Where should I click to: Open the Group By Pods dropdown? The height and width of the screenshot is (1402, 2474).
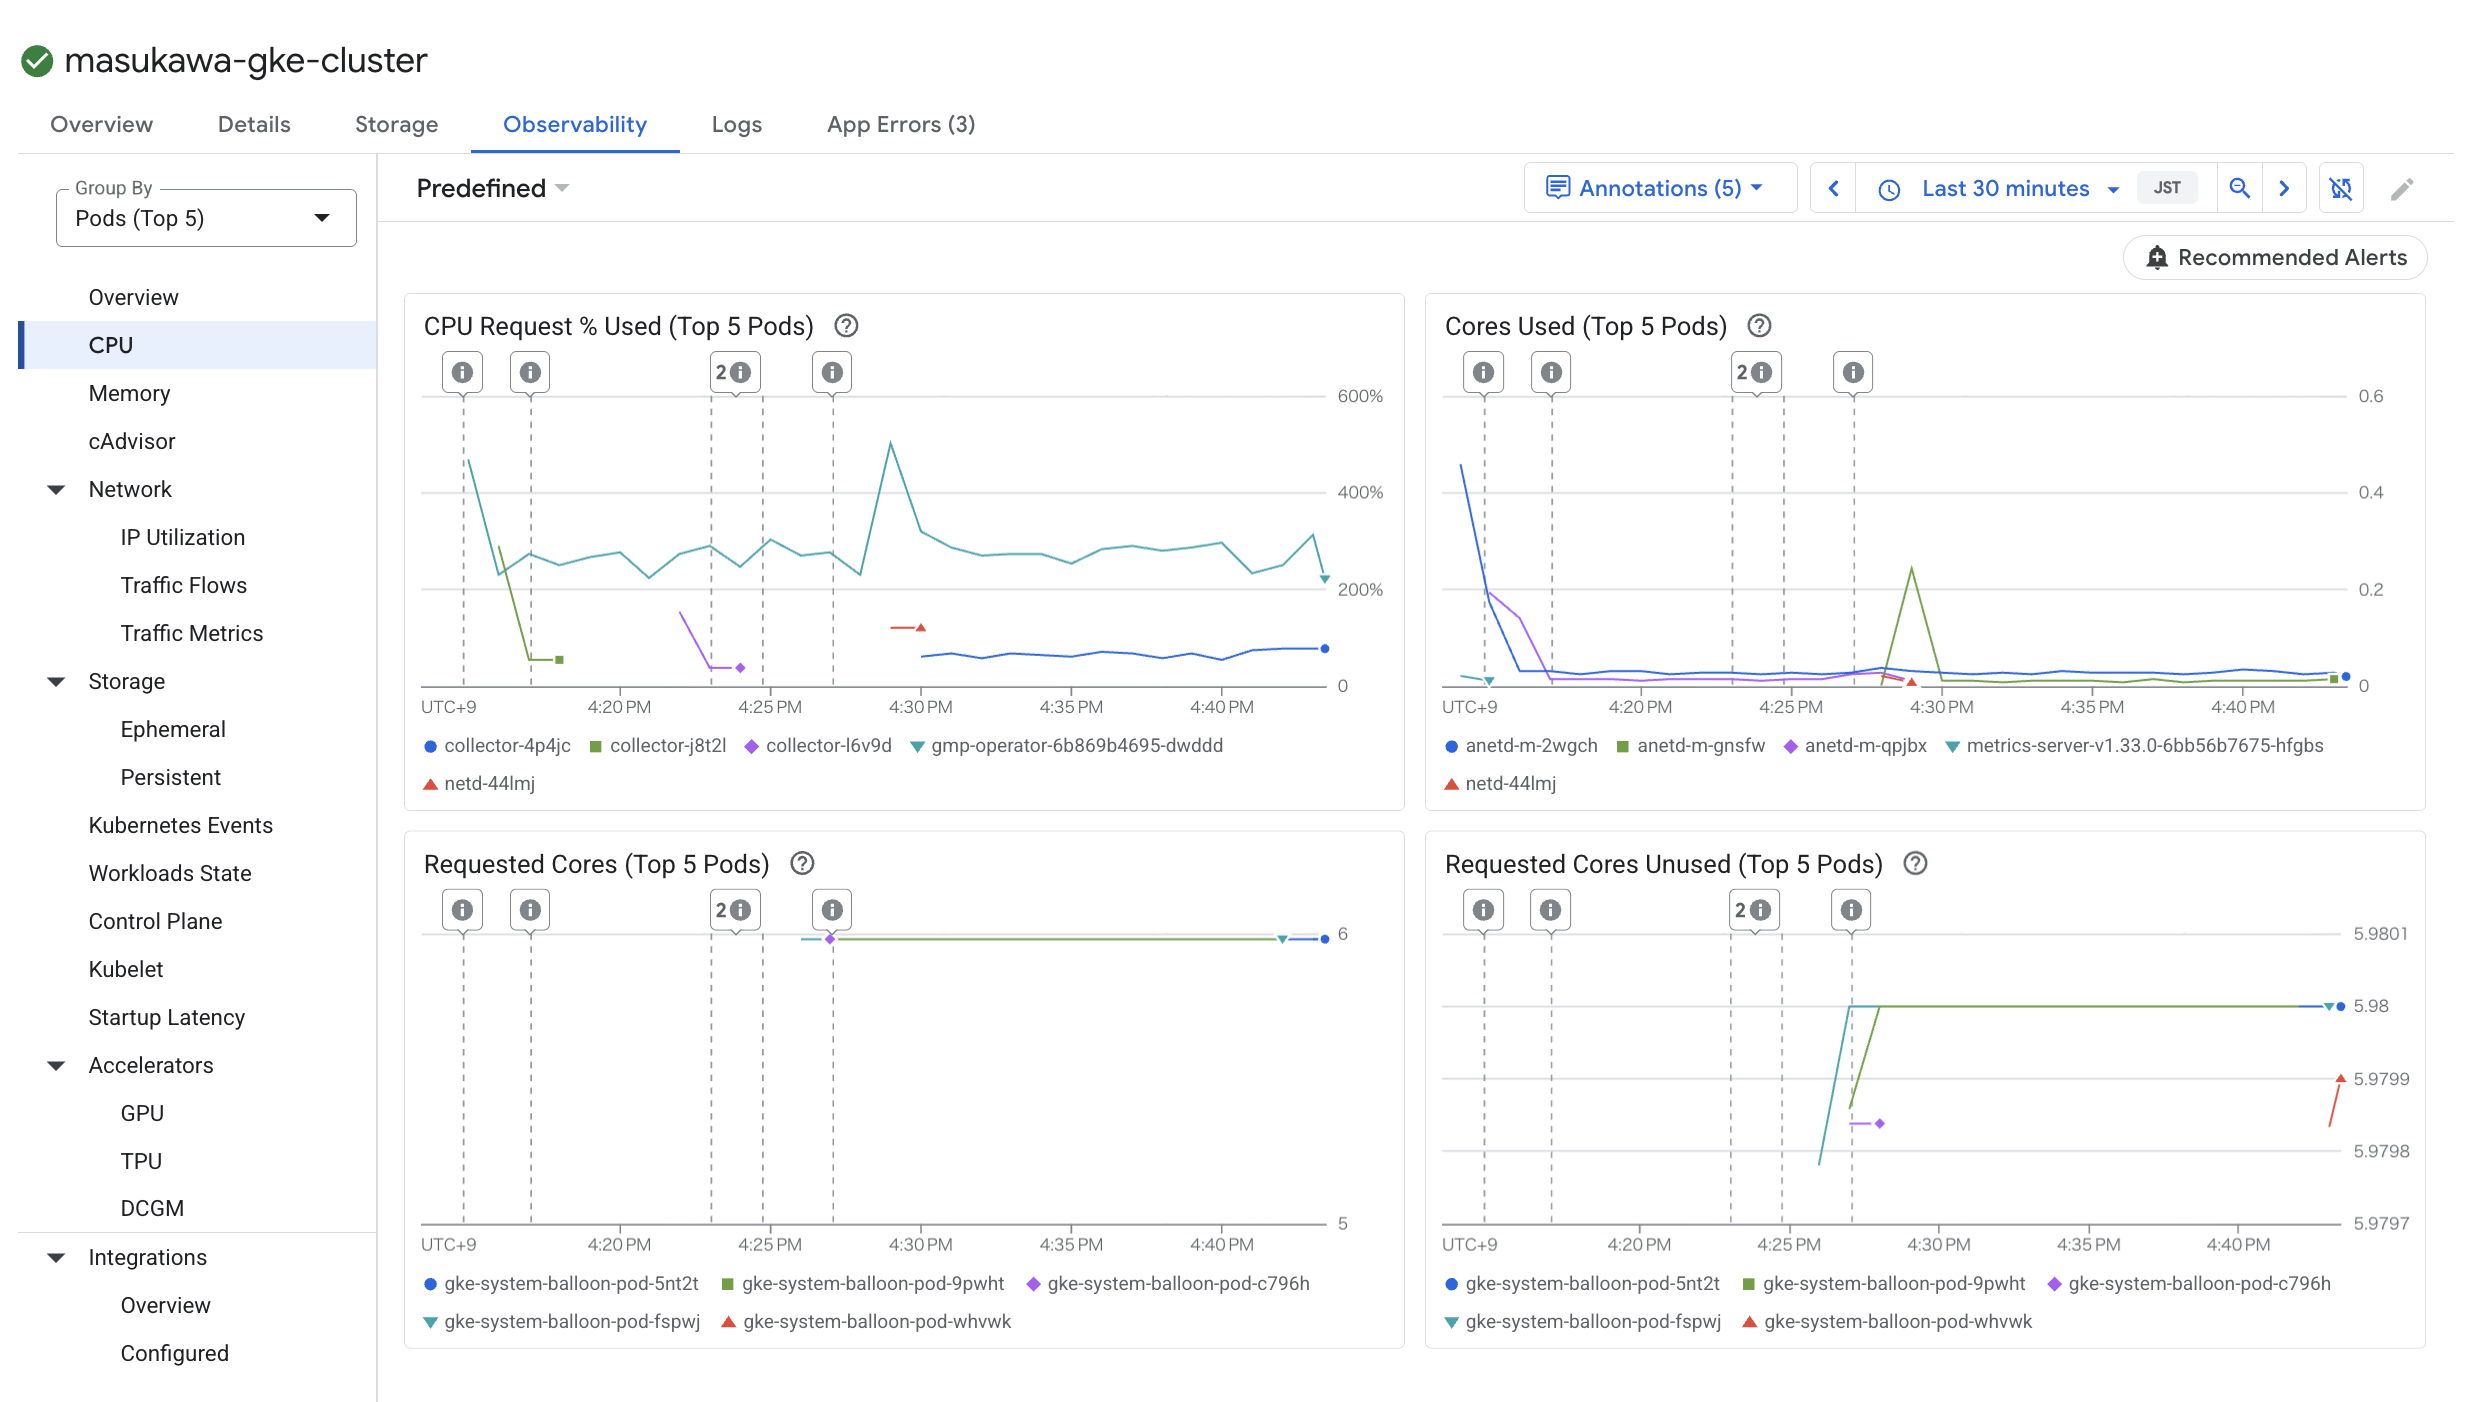pyautogui.click(x=206, y=218)
